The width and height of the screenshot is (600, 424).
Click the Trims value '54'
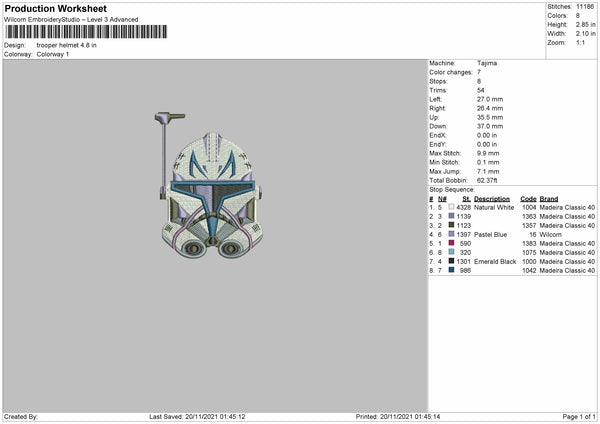pos(481,90)
